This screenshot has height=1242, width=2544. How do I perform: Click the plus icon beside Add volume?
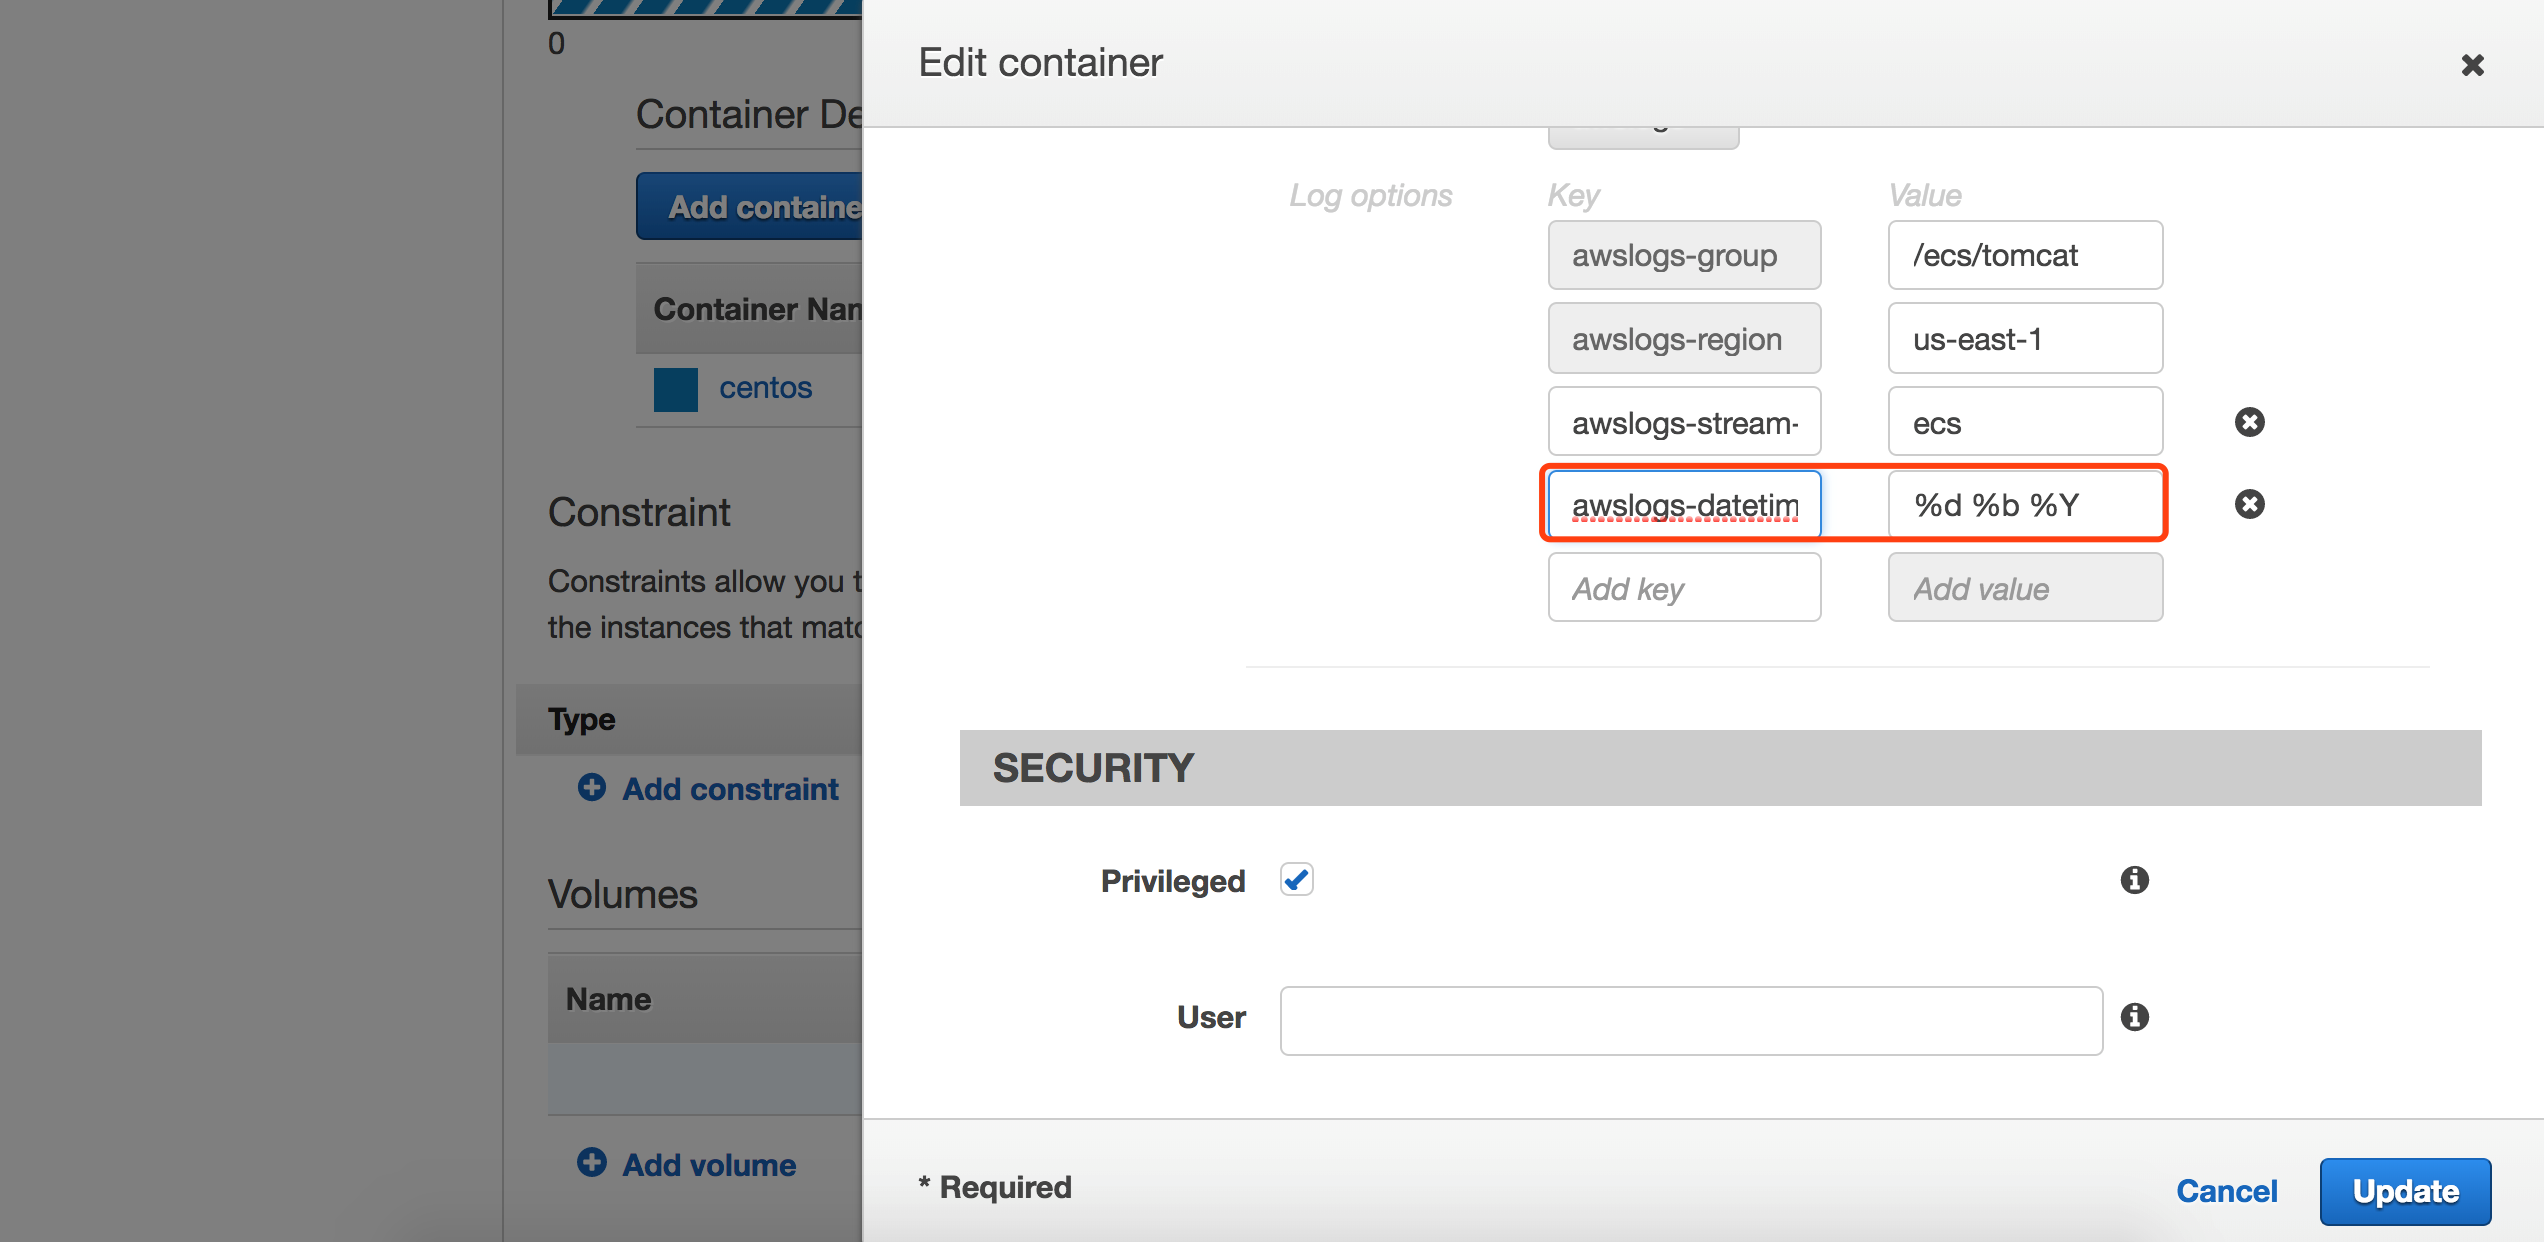[592, 1163]
